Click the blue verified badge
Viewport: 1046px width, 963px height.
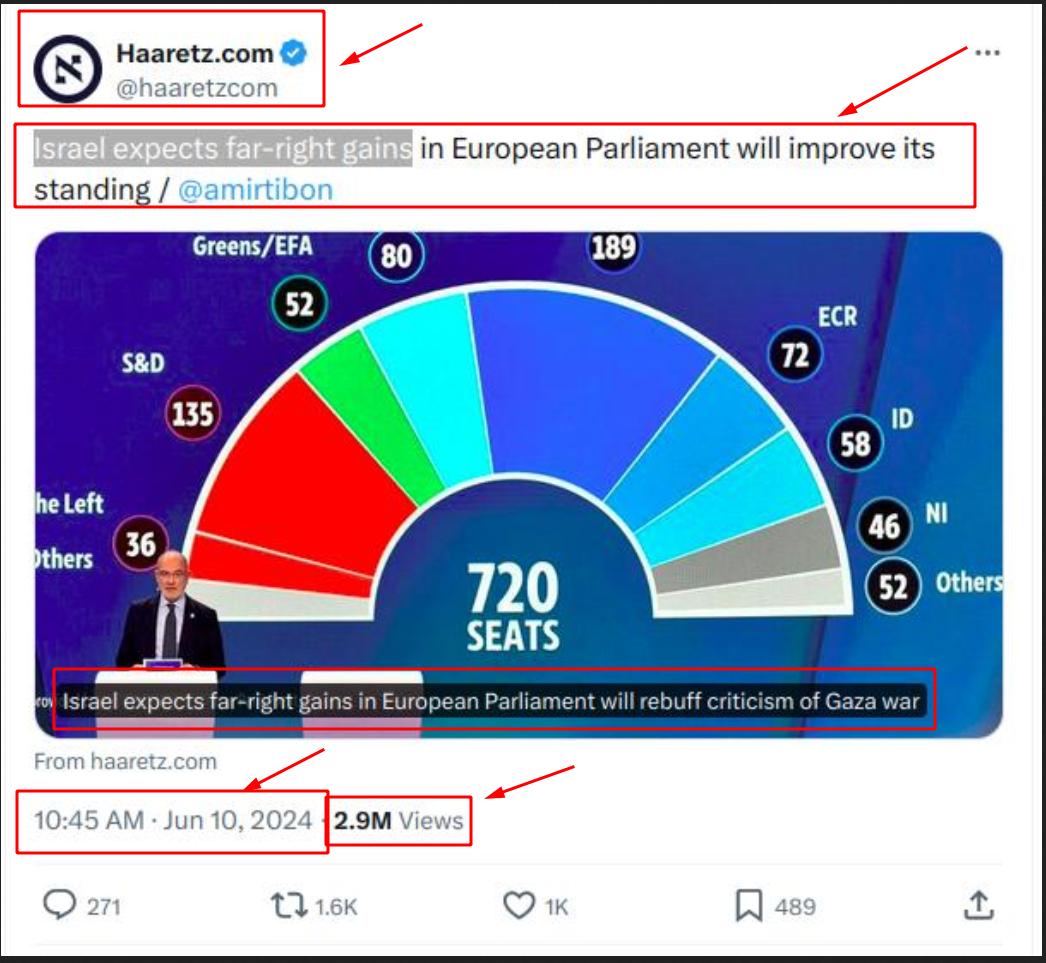(x=292, y=54)
